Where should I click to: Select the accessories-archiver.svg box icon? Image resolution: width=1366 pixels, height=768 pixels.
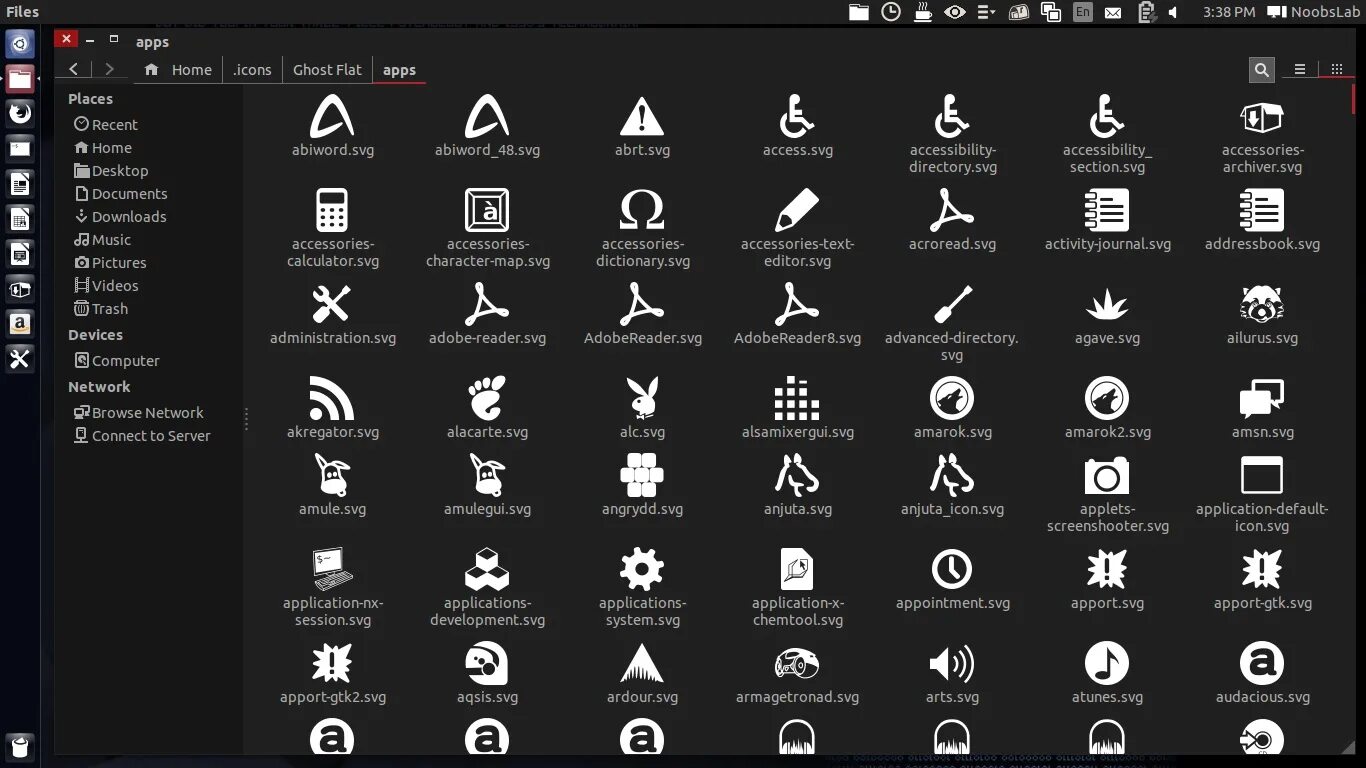pyautogui.click(x=1262, y=117)
